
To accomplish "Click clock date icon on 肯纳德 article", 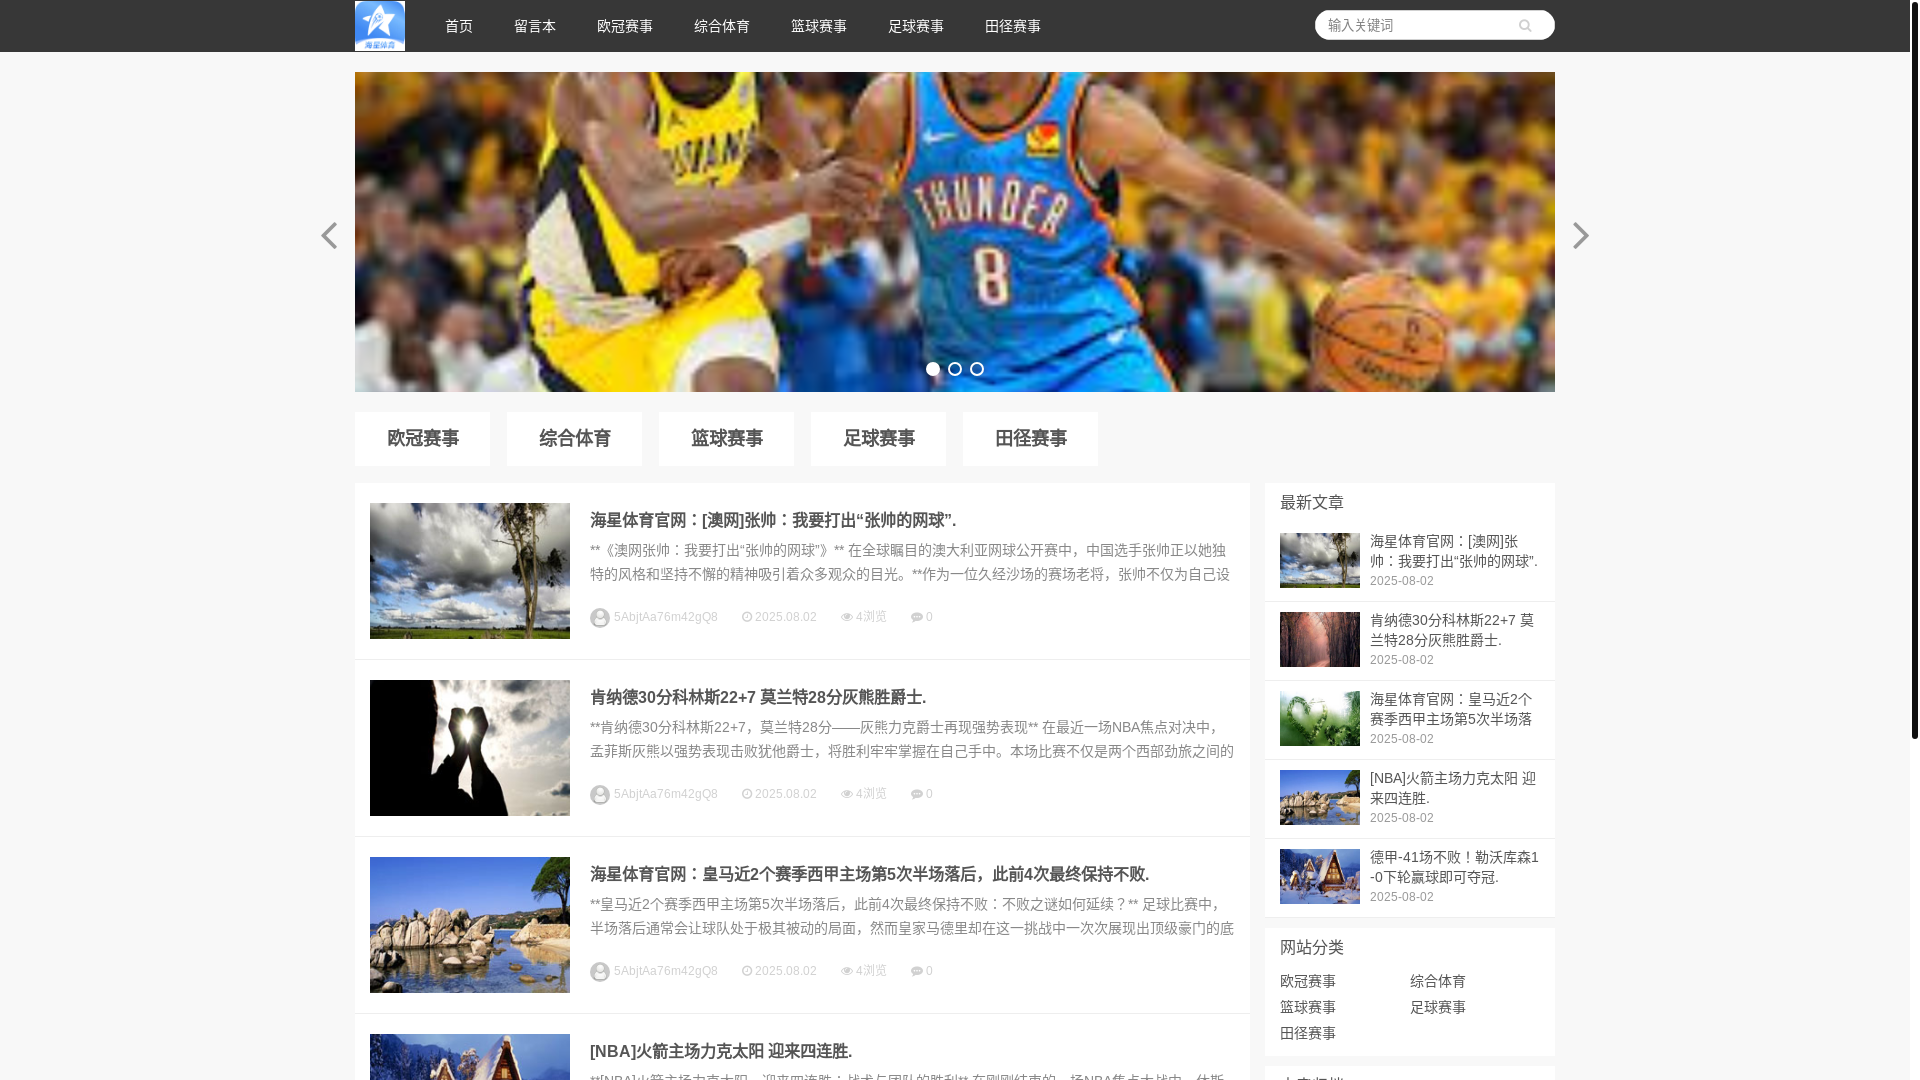I will click(x=747, y=794).
